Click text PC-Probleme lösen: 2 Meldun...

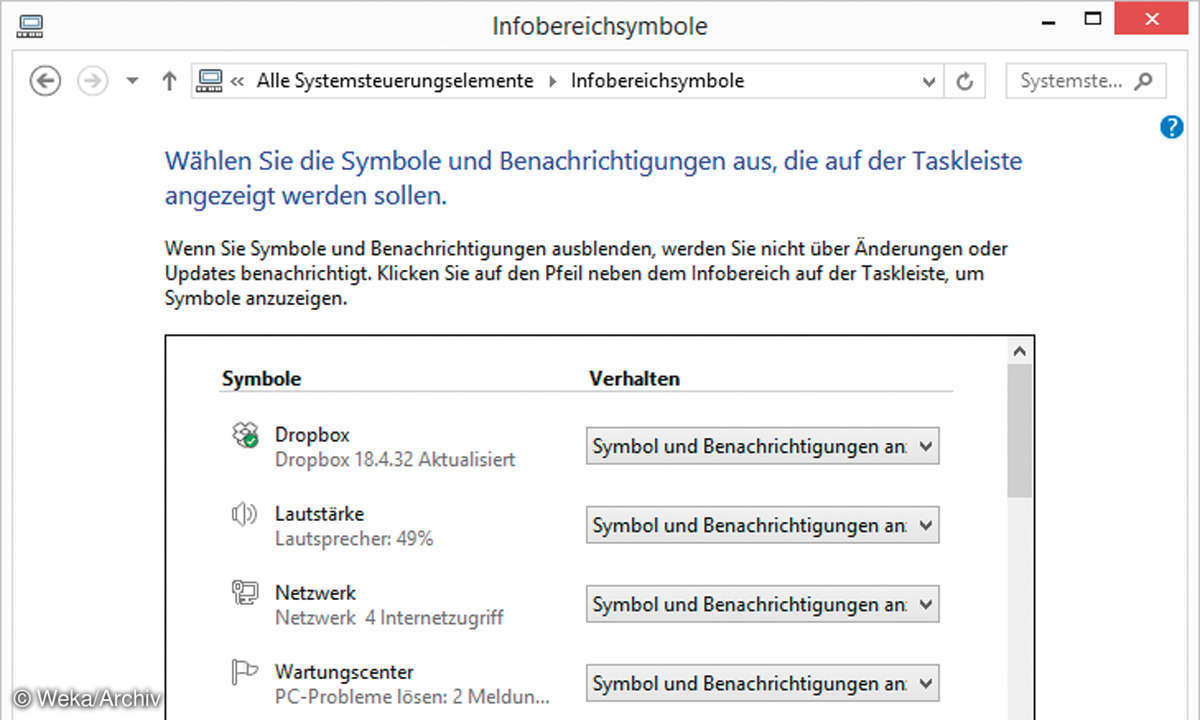[412, 697]
